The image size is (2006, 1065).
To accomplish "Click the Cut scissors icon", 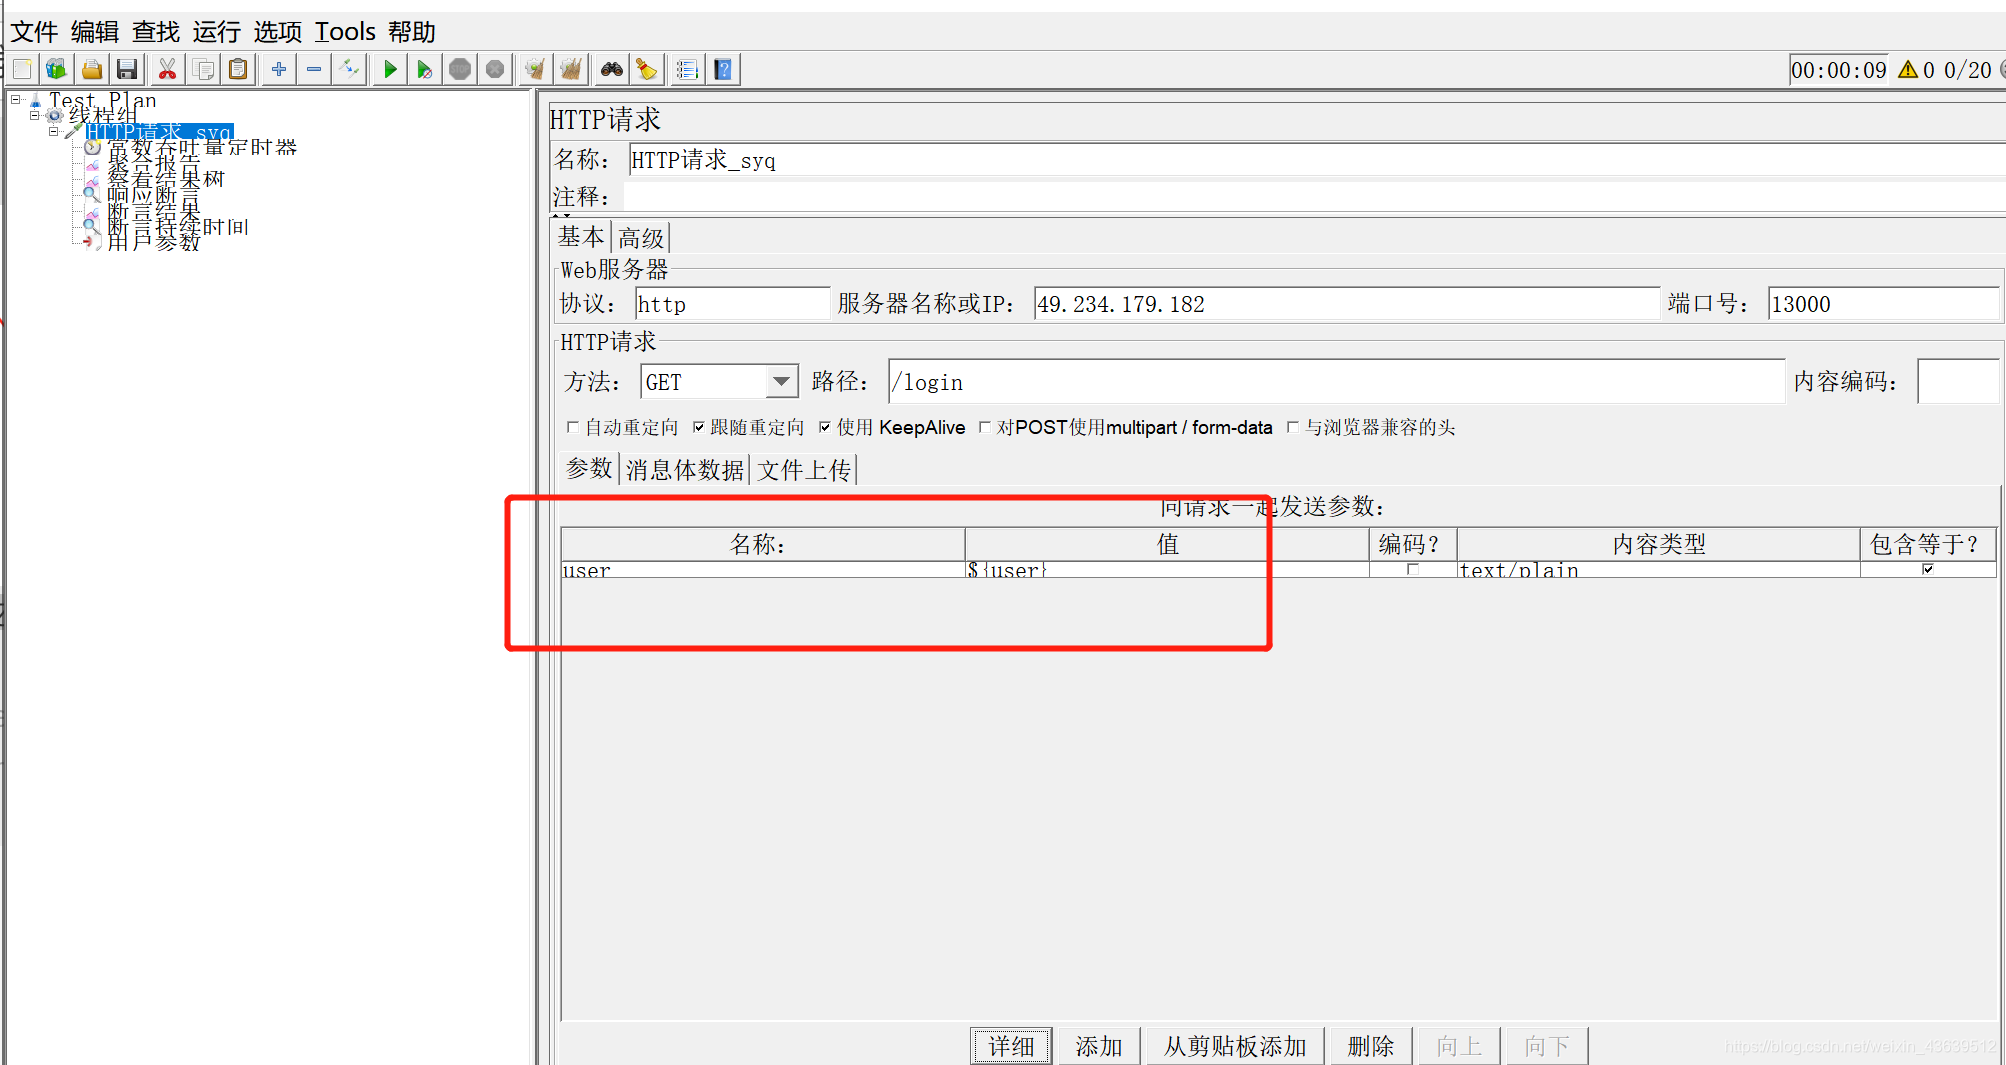I will tap(167, 69).
